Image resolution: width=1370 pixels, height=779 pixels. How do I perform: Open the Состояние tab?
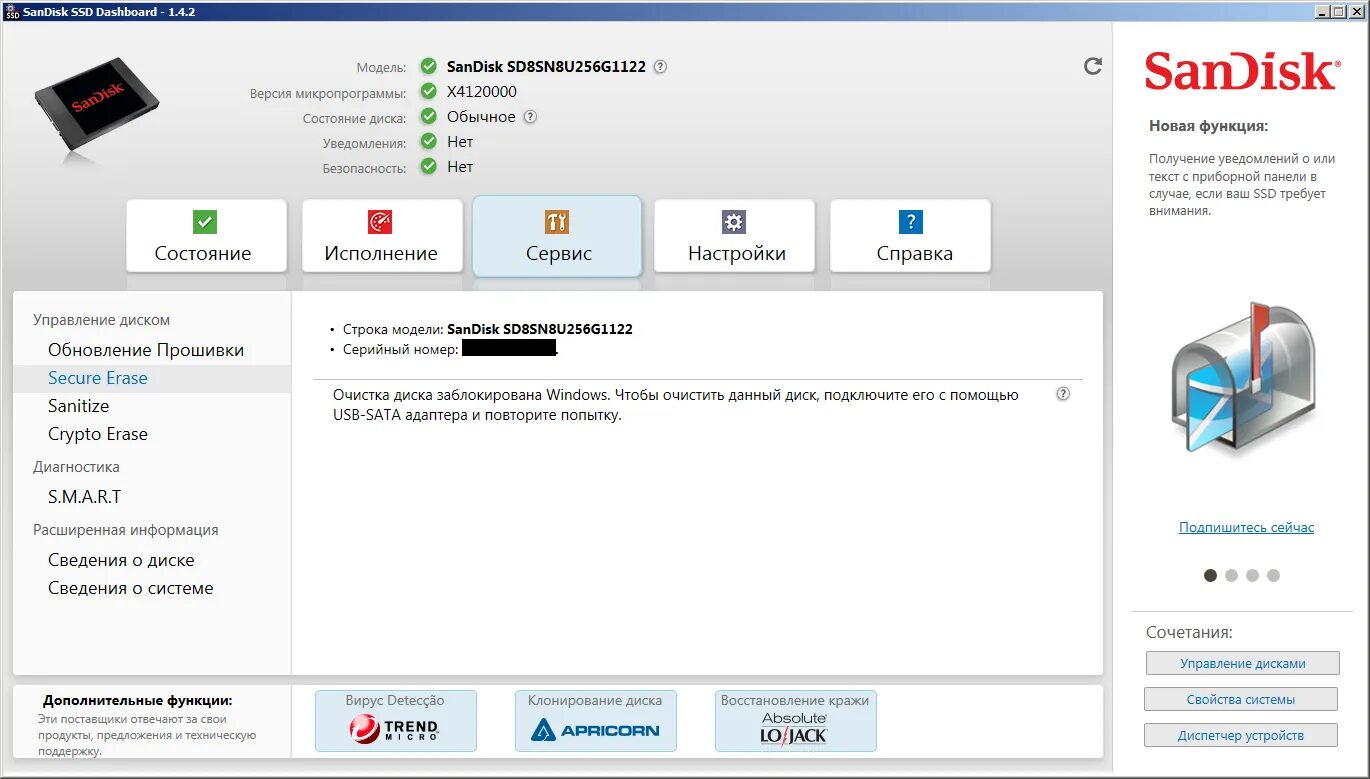coord(206,236)
